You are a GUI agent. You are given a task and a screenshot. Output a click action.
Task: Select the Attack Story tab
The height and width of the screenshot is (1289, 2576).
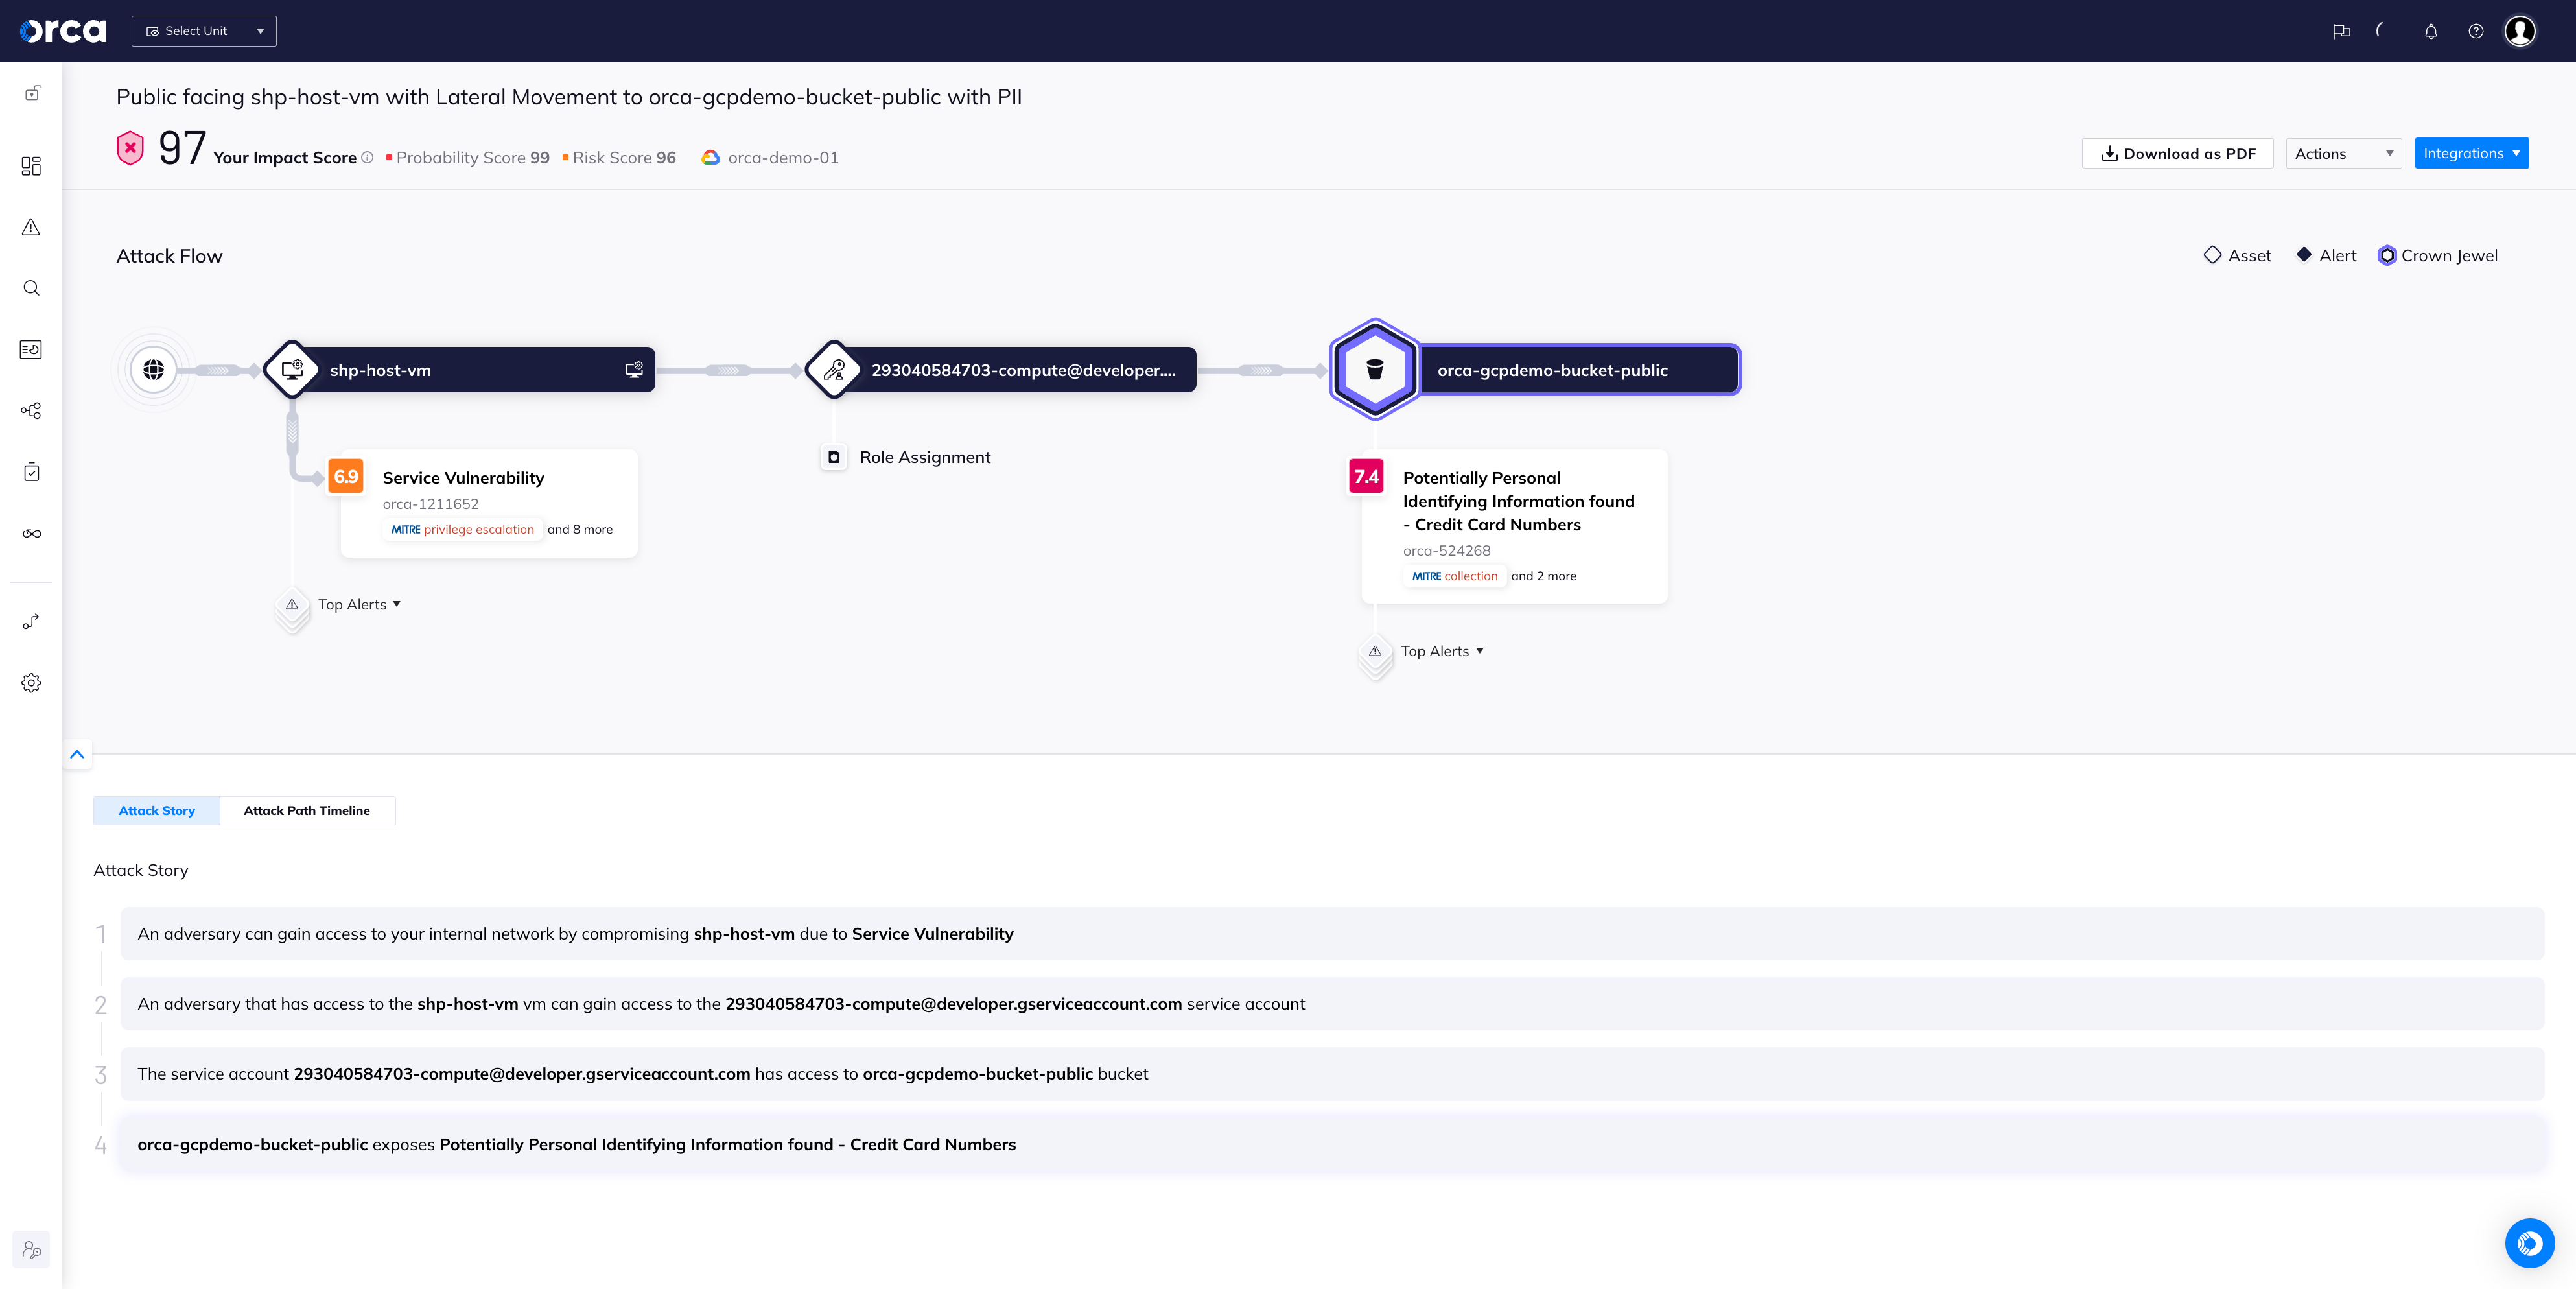pyautogui.click(x=156, y=810)
